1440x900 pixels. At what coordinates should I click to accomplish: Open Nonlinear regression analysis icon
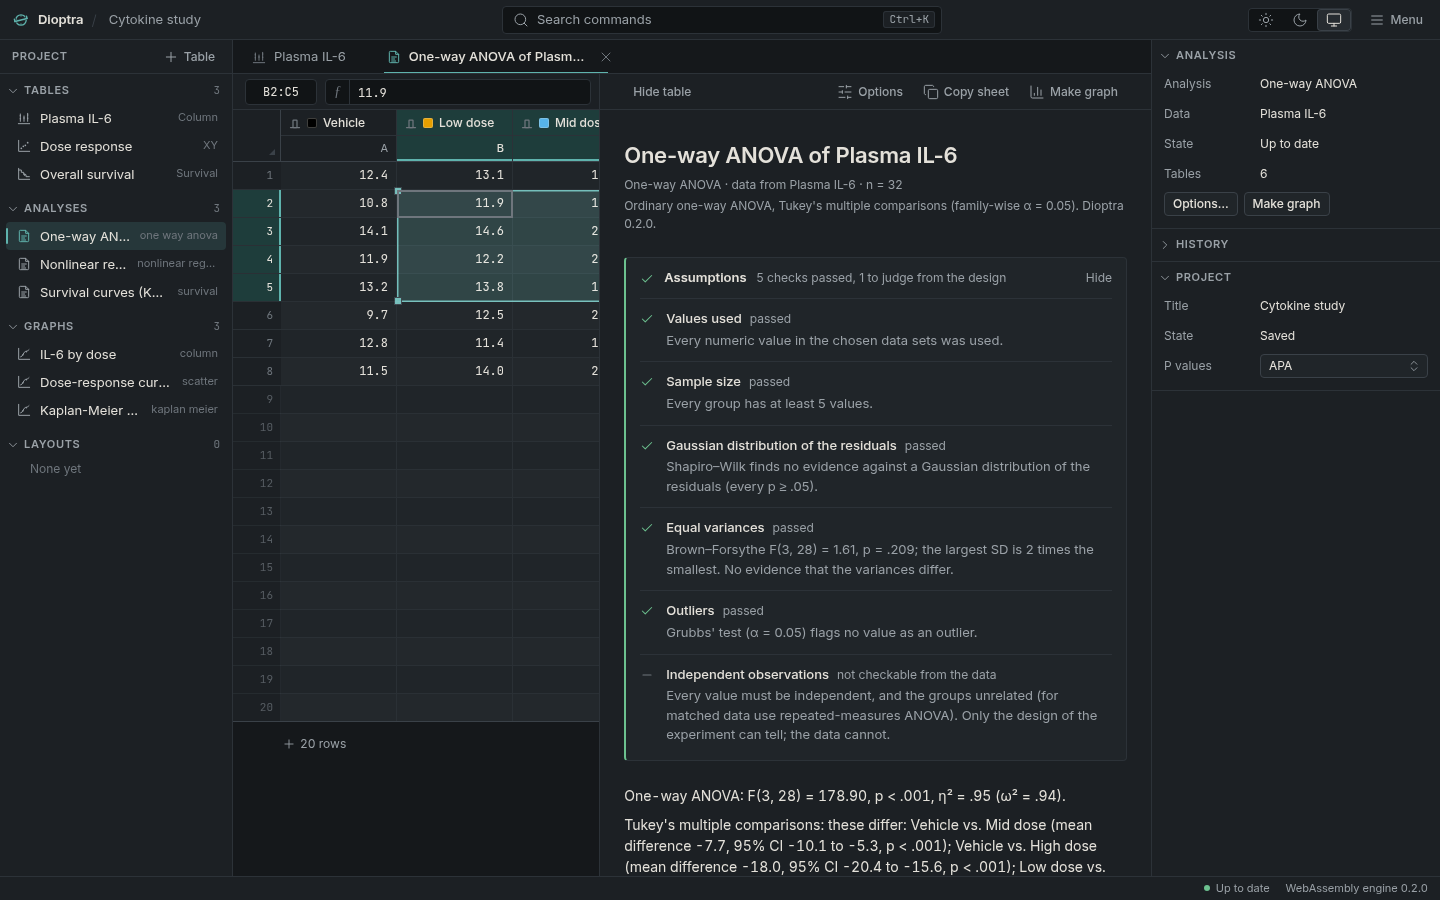tap(24, 264)
